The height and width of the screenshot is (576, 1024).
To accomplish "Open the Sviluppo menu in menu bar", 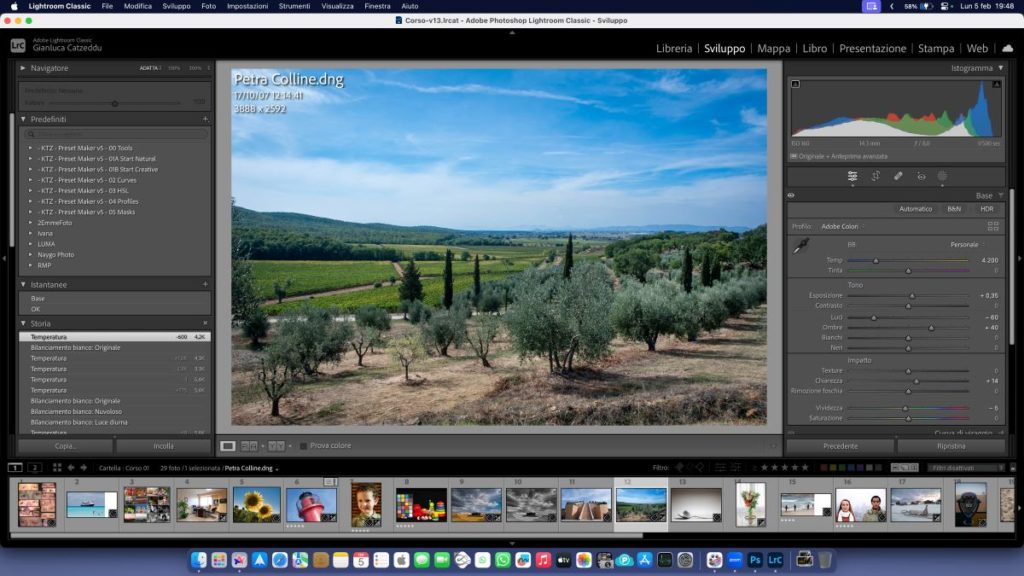I will click(x=176, y=6).
